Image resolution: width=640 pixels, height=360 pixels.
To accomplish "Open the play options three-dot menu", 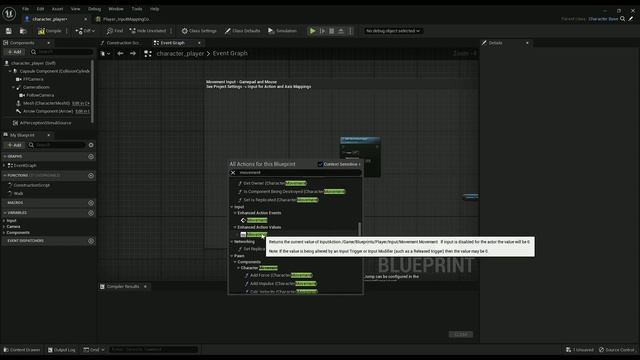I will [350, 31].
